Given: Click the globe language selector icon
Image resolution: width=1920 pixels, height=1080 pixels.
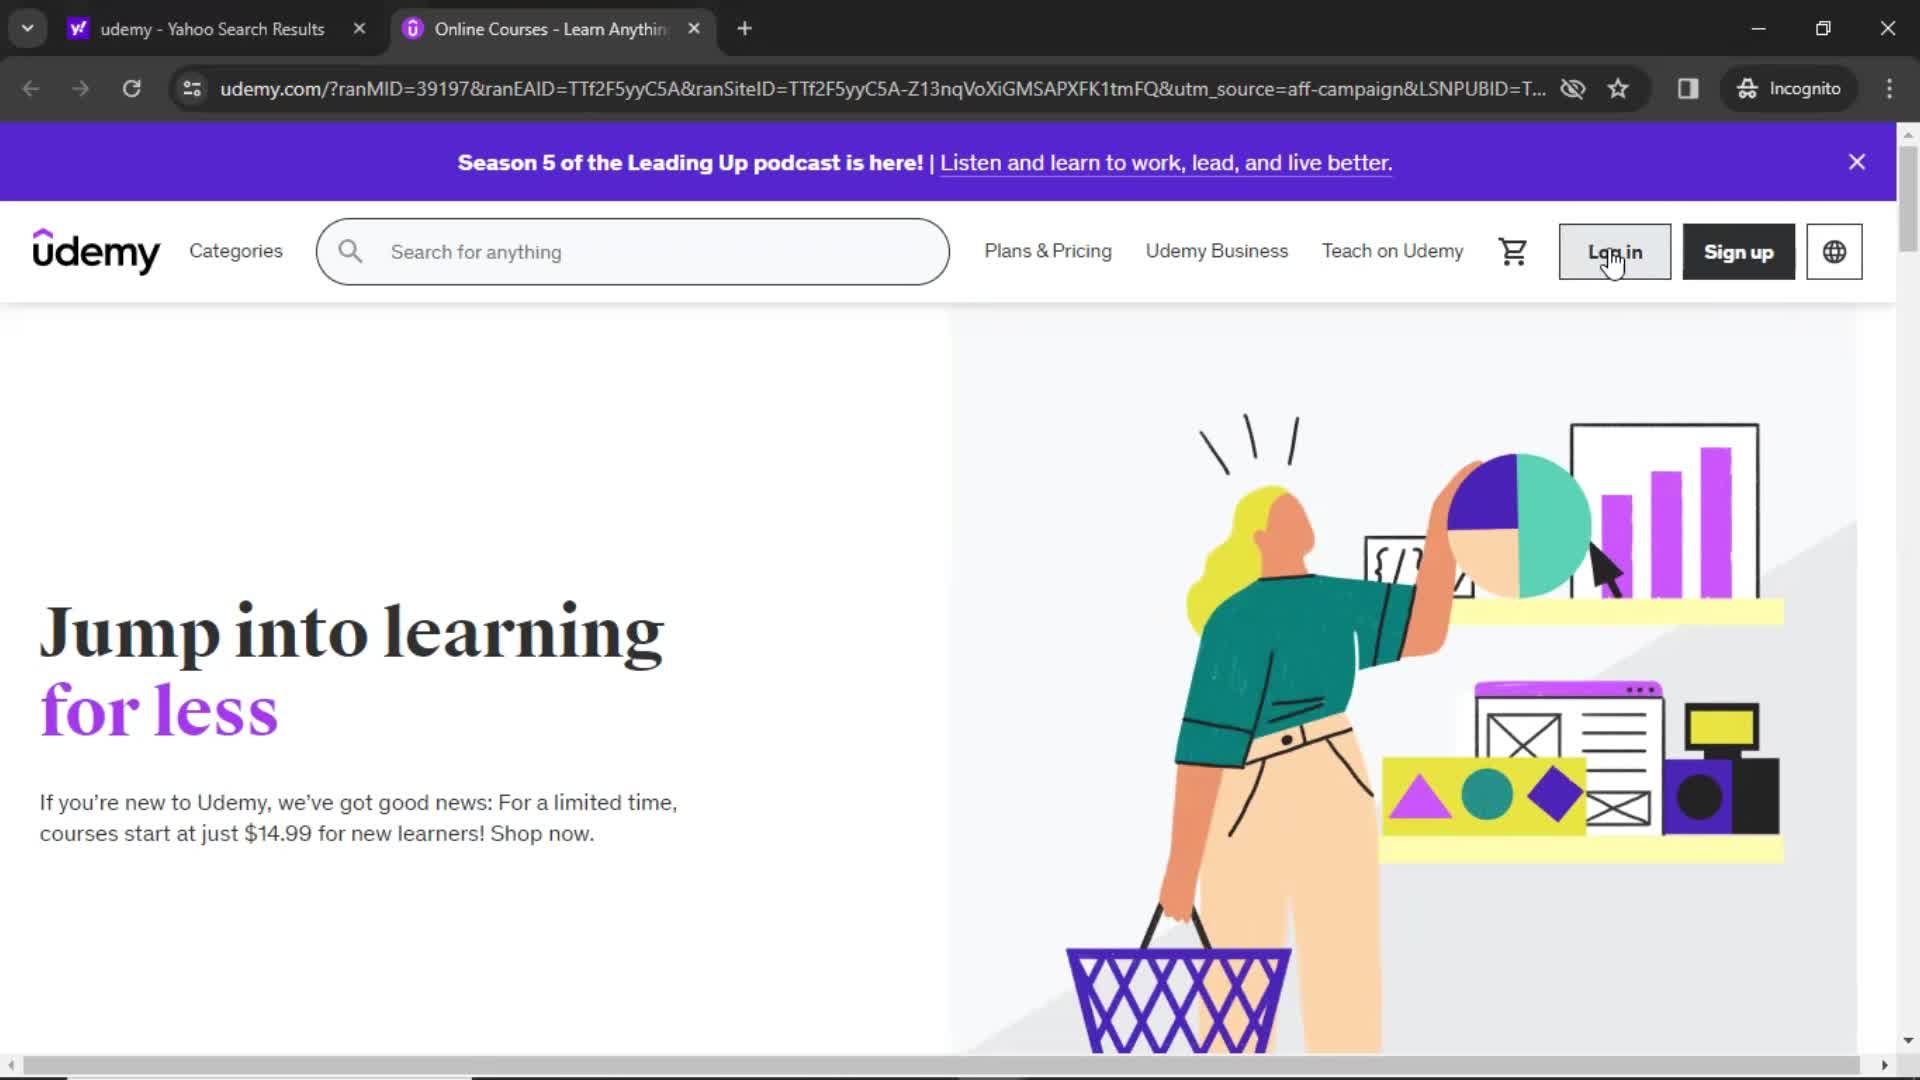Looking at the screenshot, I should point(1834,251).
